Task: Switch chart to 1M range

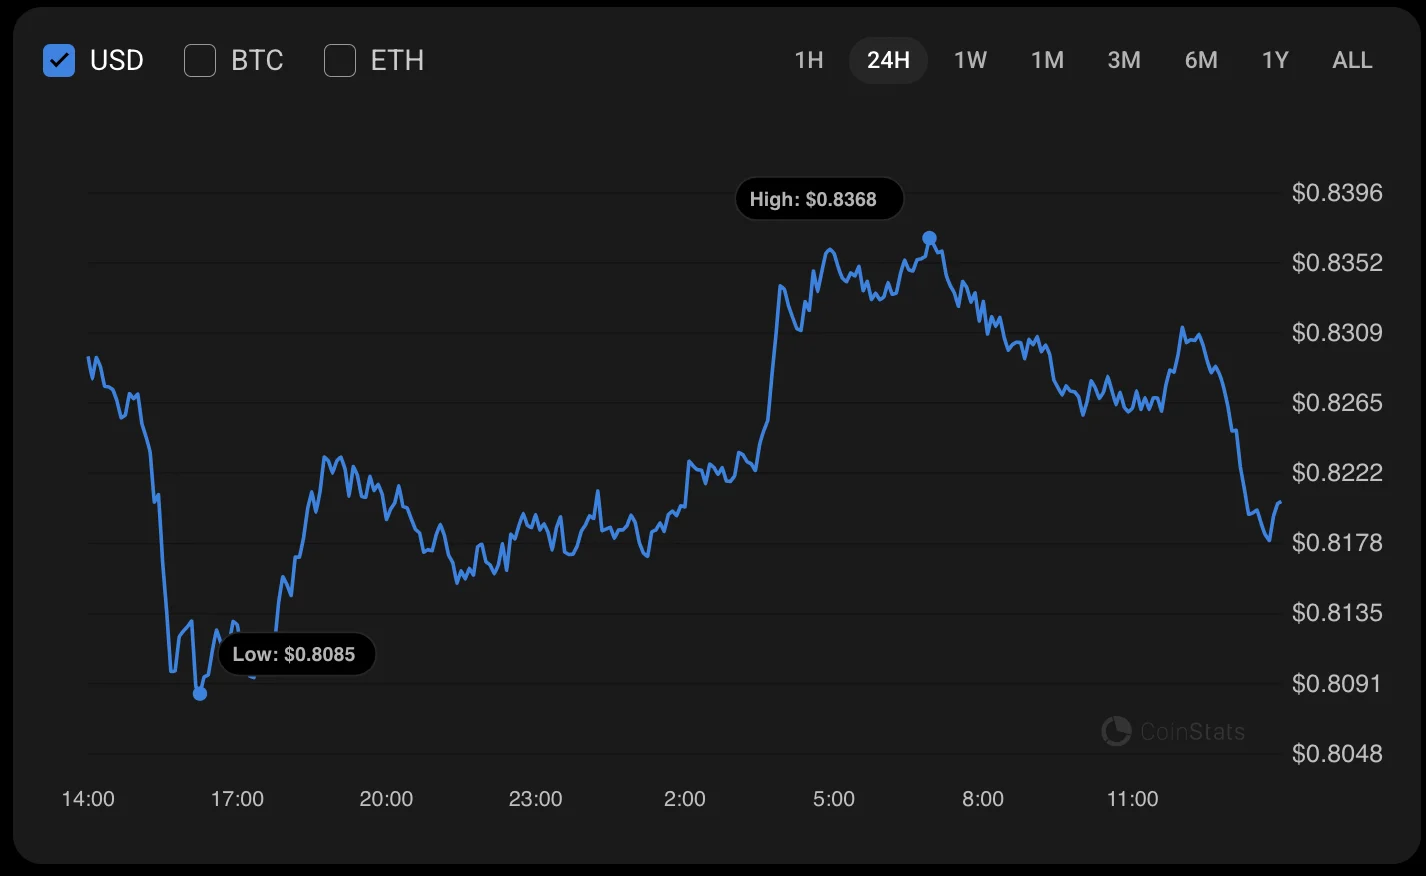Action: (x=1047, y=61)
